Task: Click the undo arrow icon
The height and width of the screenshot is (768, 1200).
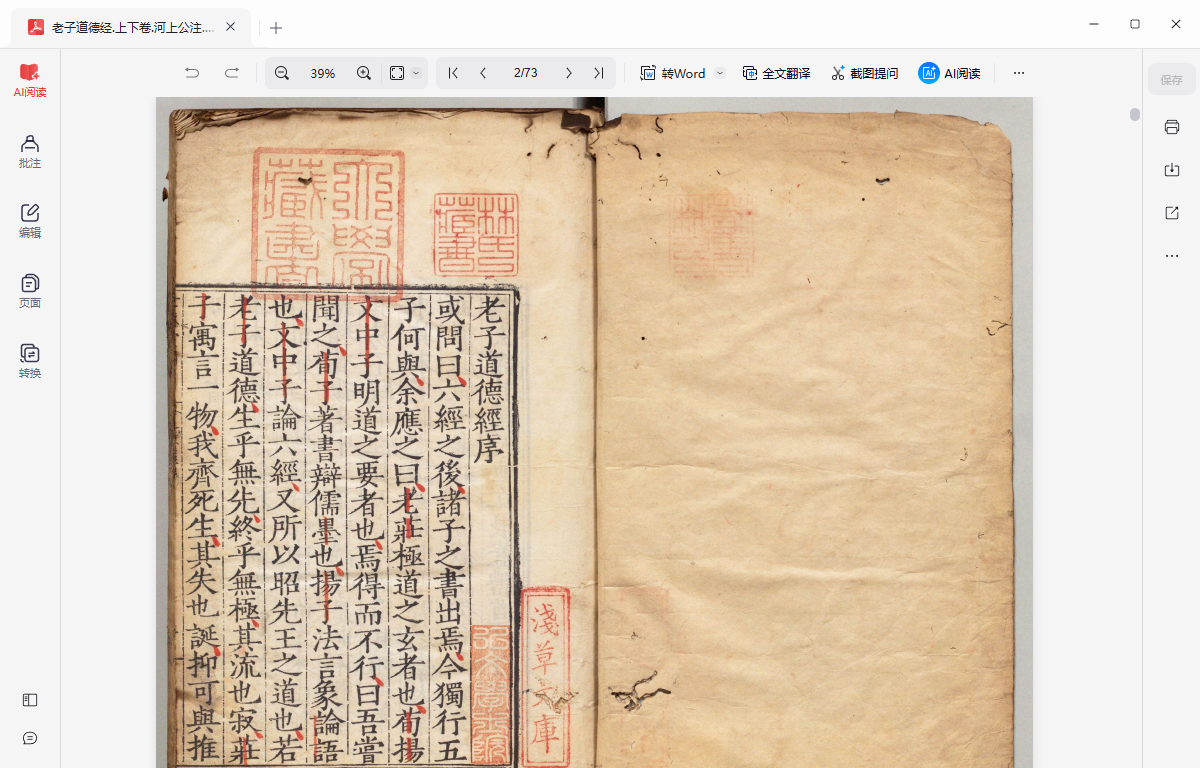Action: [192, 73]
